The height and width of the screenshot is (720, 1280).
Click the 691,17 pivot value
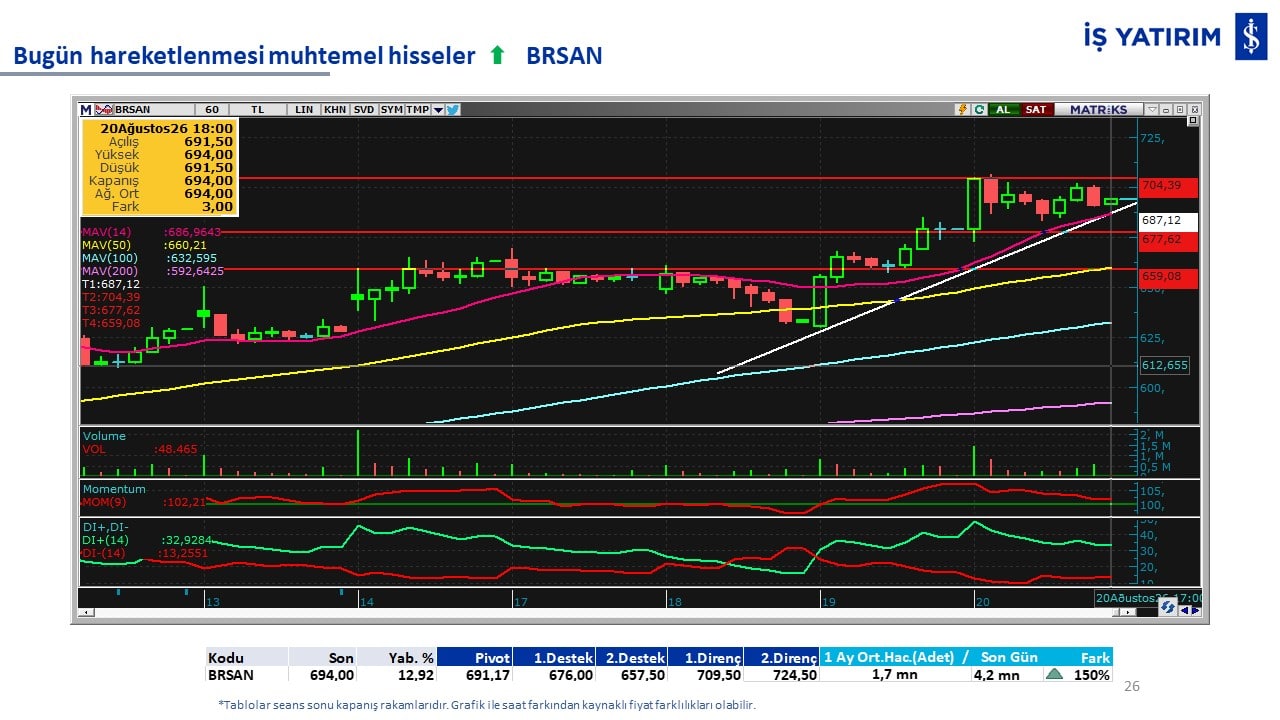point(488,675)
